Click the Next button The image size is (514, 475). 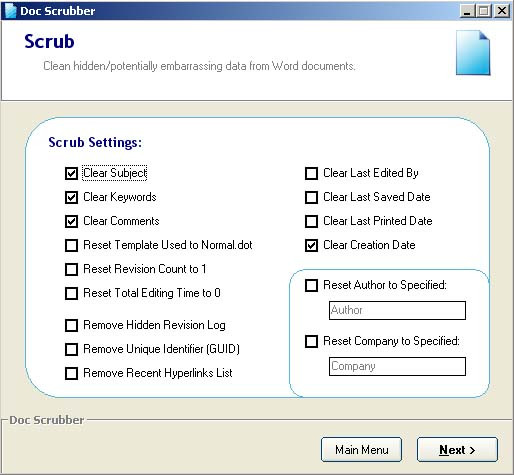[x=457, y=450]
